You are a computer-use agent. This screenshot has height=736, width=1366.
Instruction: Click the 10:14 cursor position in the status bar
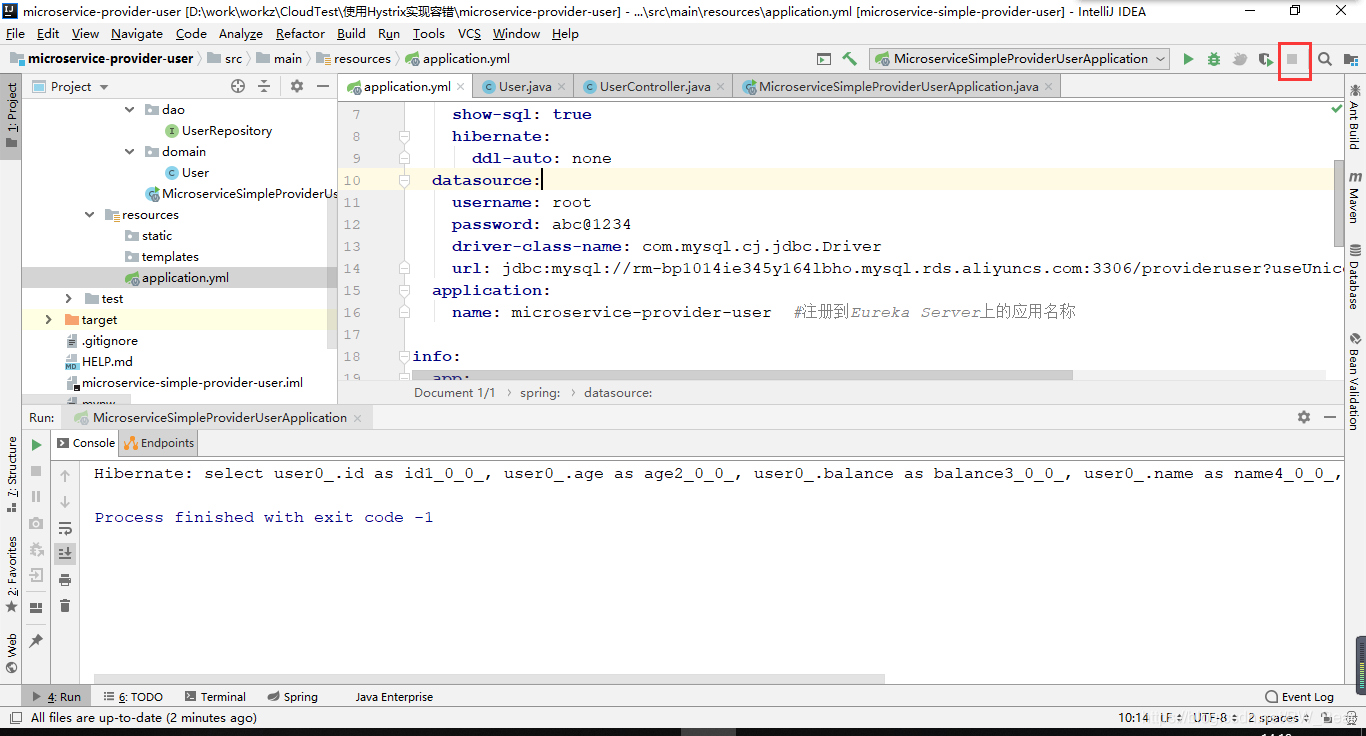tap(1133, 718)
